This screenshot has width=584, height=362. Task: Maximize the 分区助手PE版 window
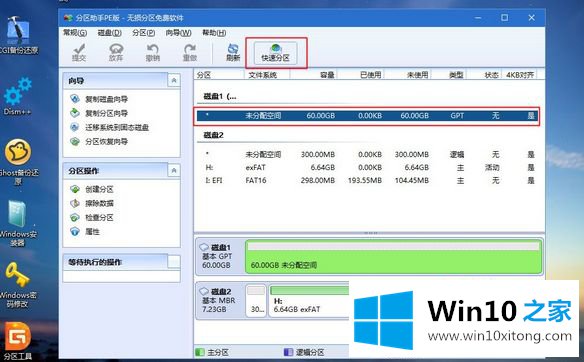click(x=504, y=18)
